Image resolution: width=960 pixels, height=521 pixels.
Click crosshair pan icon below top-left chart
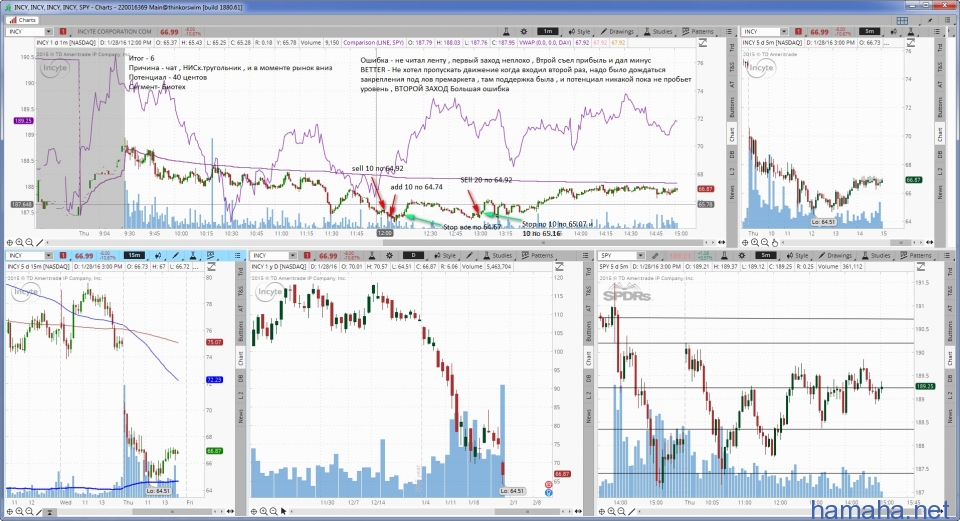10,242
